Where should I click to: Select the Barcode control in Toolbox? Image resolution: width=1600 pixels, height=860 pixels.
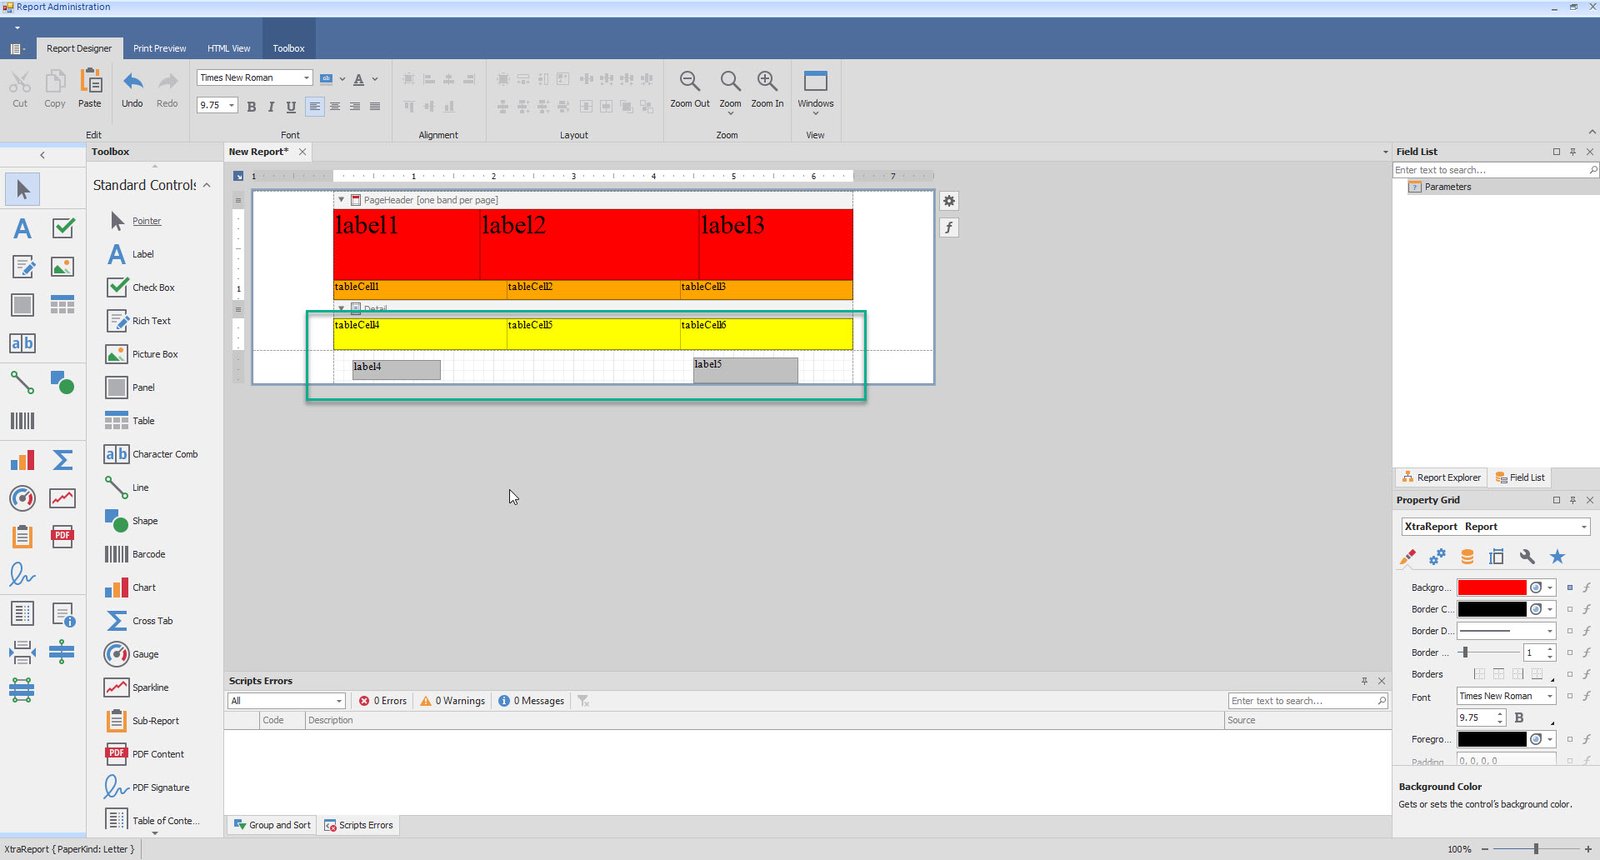(148, 554)
